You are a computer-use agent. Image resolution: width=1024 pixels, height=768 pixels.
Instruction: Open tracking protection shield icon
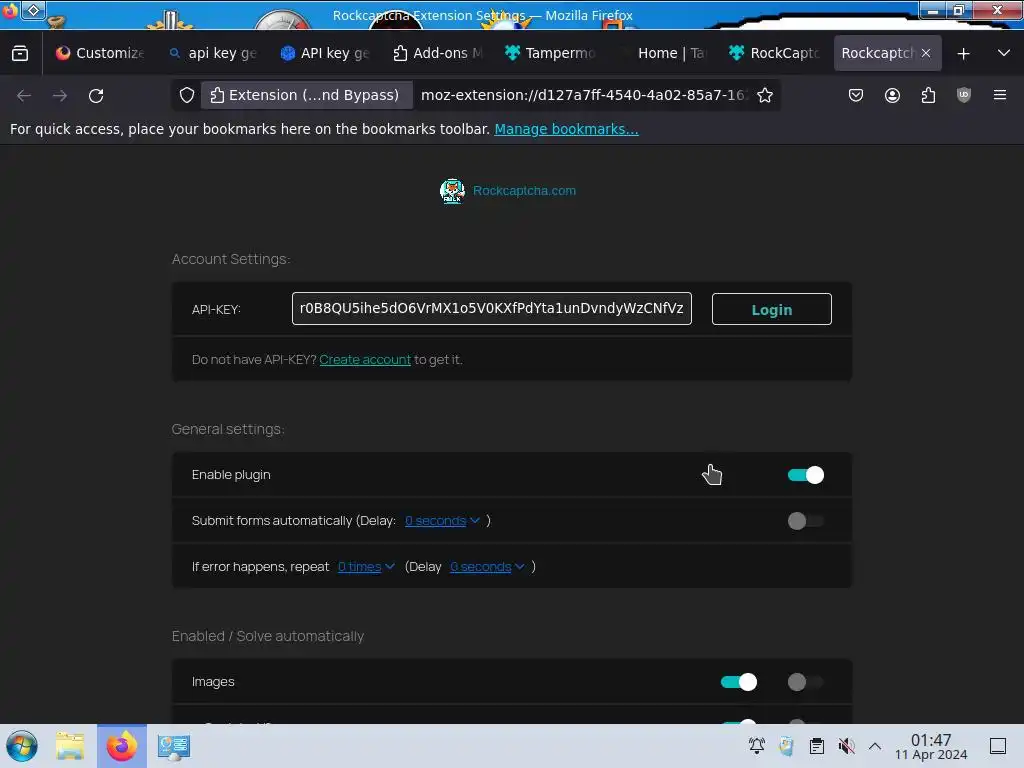pyautogui.click(x=187, y=95)
